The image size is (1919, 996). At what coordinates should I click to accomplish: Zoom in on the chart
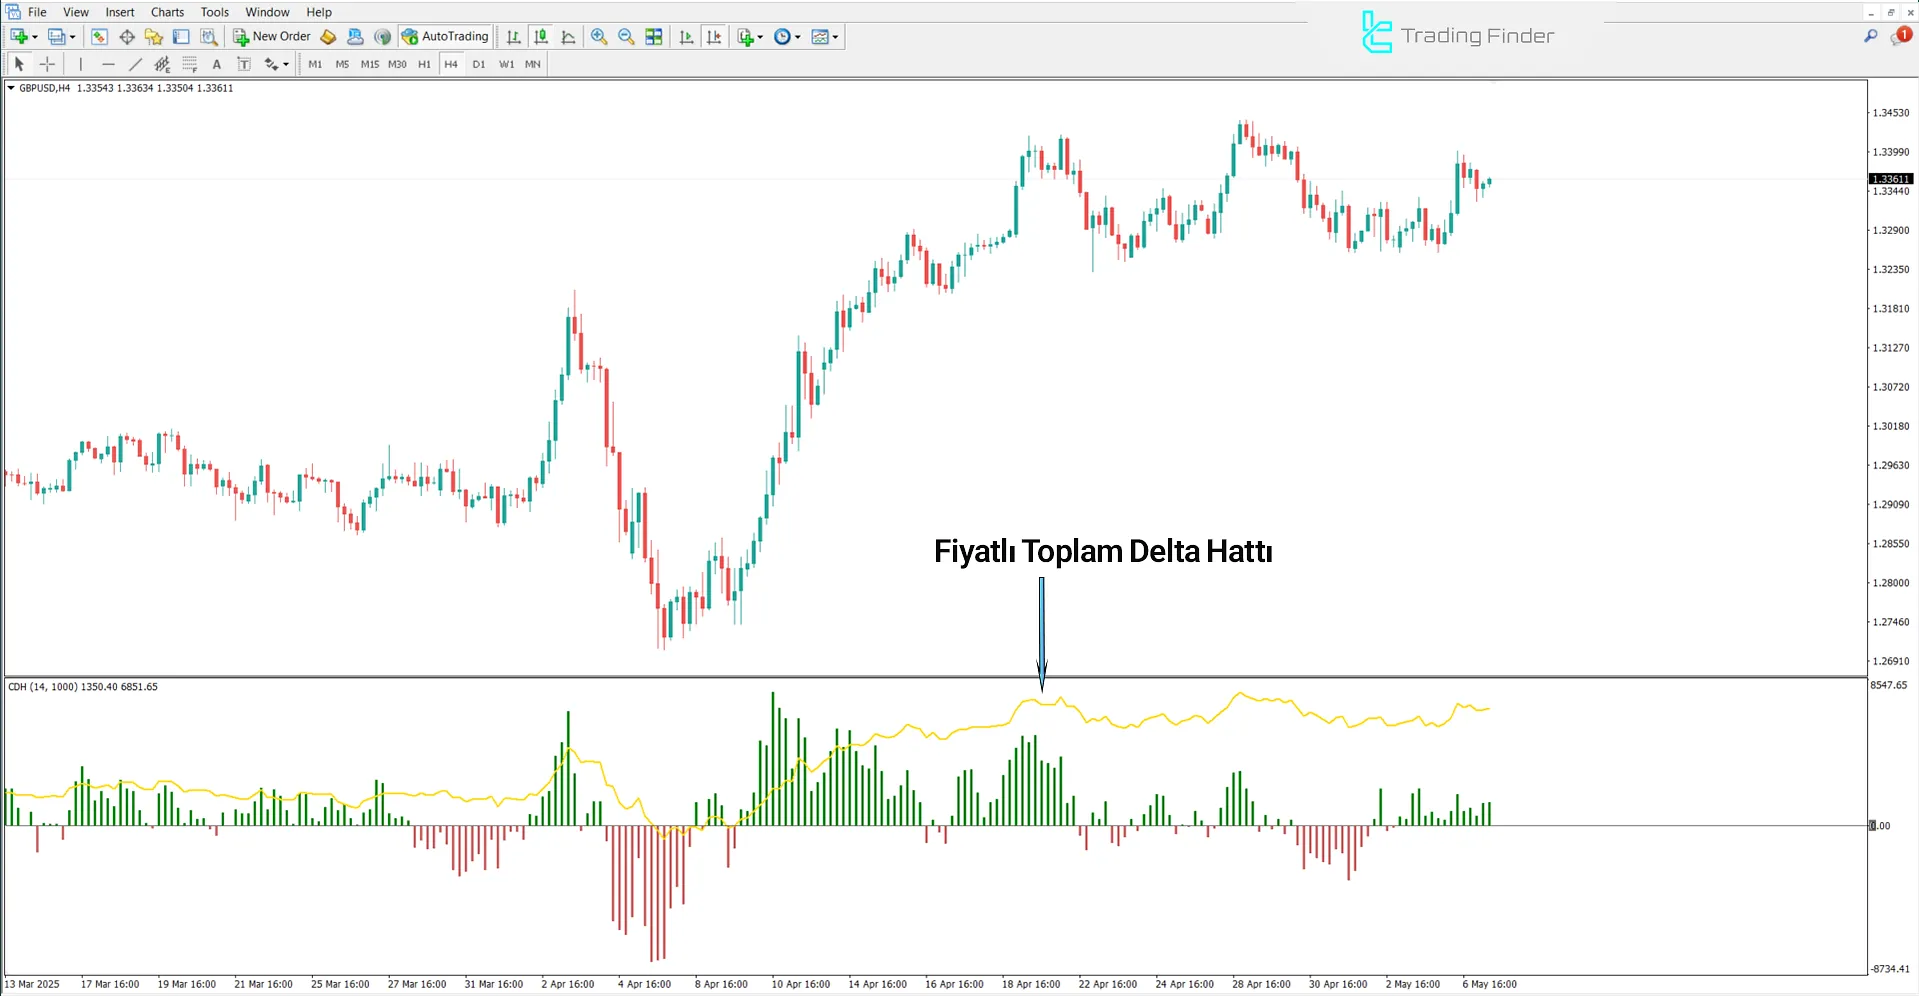[x=599, y=37]
